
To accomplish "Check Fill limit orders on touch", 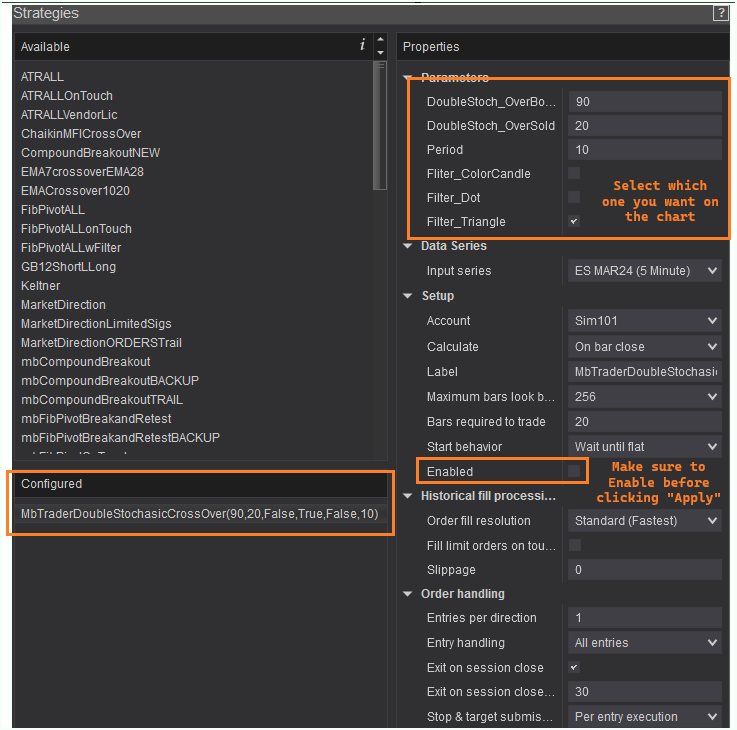I will [574, 545].
